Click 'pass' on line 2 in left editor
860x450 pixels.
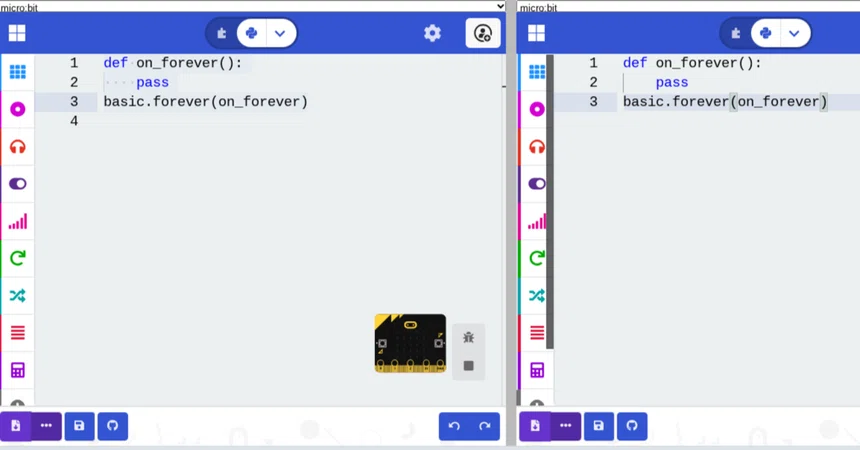(x=152, y=82)
